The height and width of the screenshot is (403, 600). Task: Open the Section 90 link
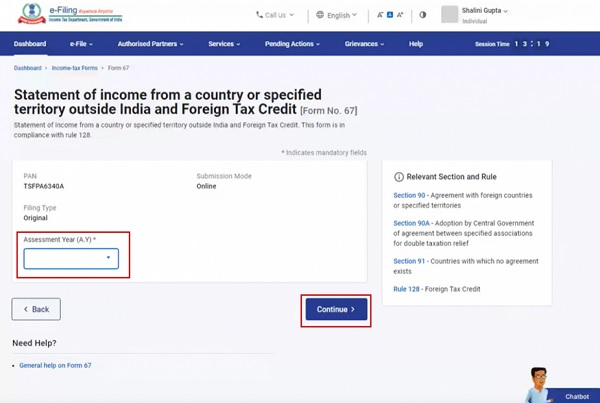(x=409, y=195)
